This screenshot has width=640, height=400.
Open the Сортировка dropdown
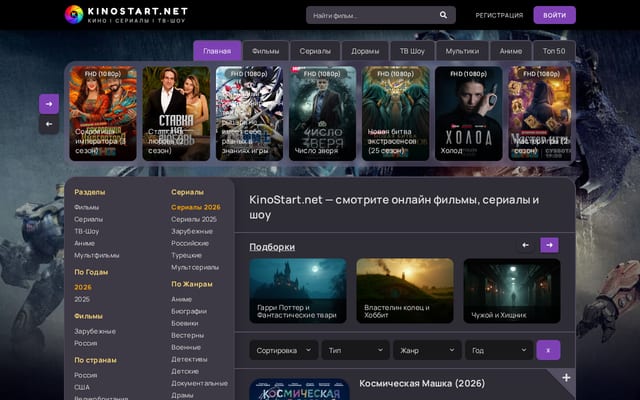[x=284, y=350]
